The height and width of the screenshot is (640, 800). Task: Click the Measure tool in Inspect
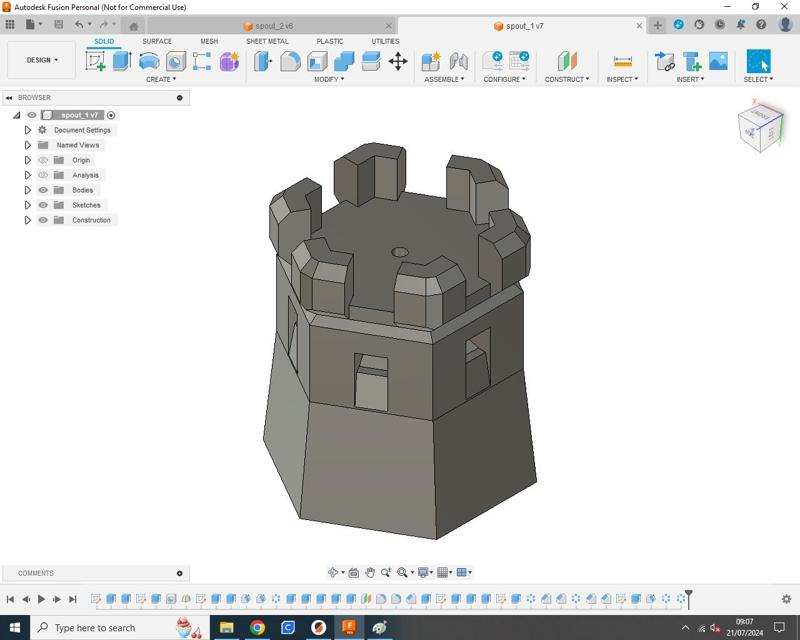tap(622, 61)
